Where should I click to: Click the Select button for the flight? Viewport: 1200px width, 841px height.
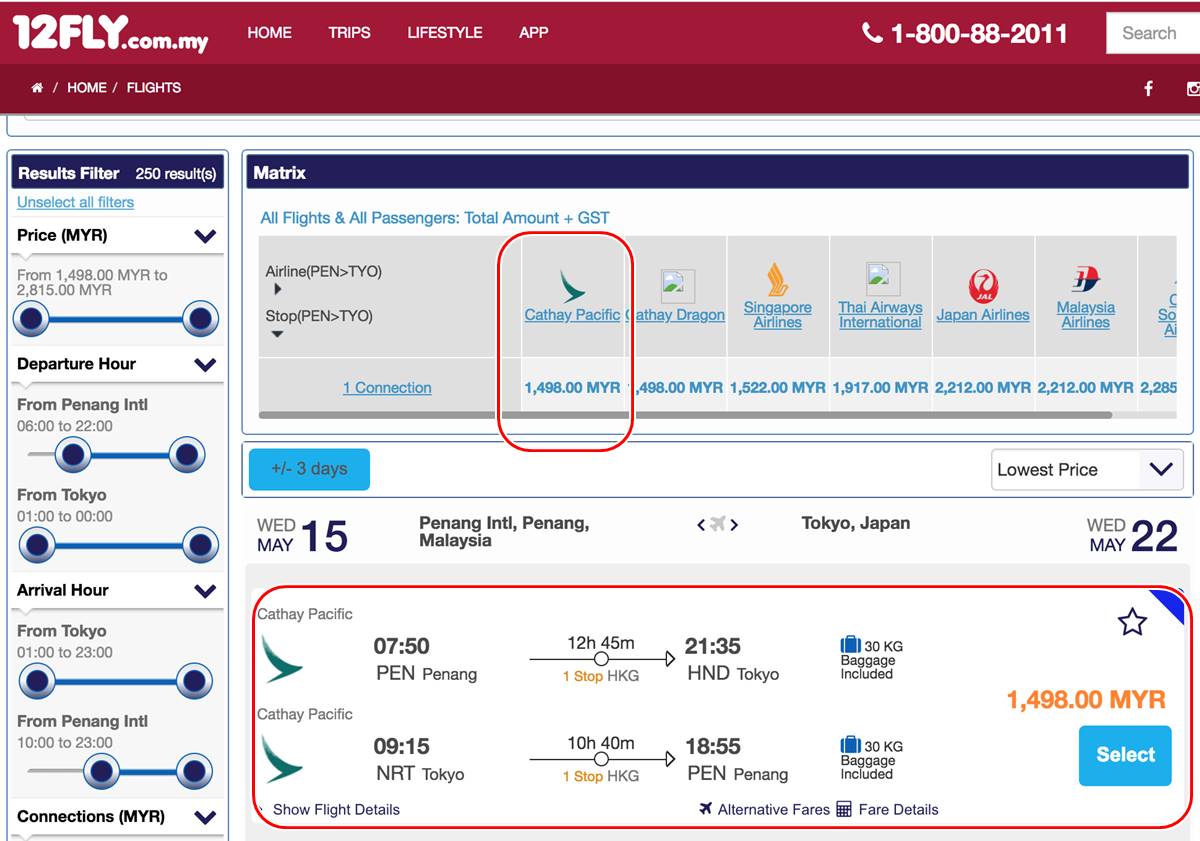click(1125, 755)
